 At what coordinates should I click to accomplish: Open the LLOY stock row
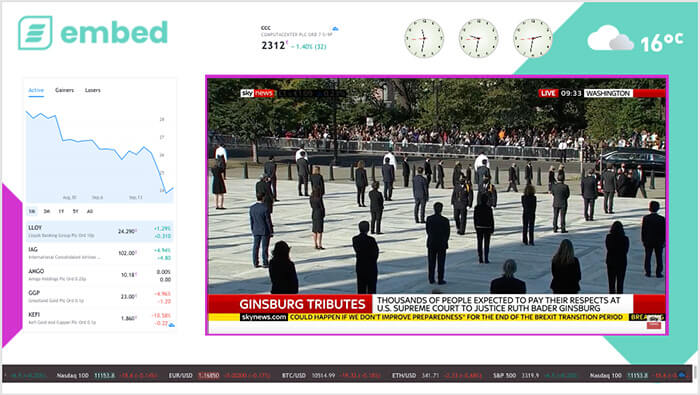tap(100, 231)
